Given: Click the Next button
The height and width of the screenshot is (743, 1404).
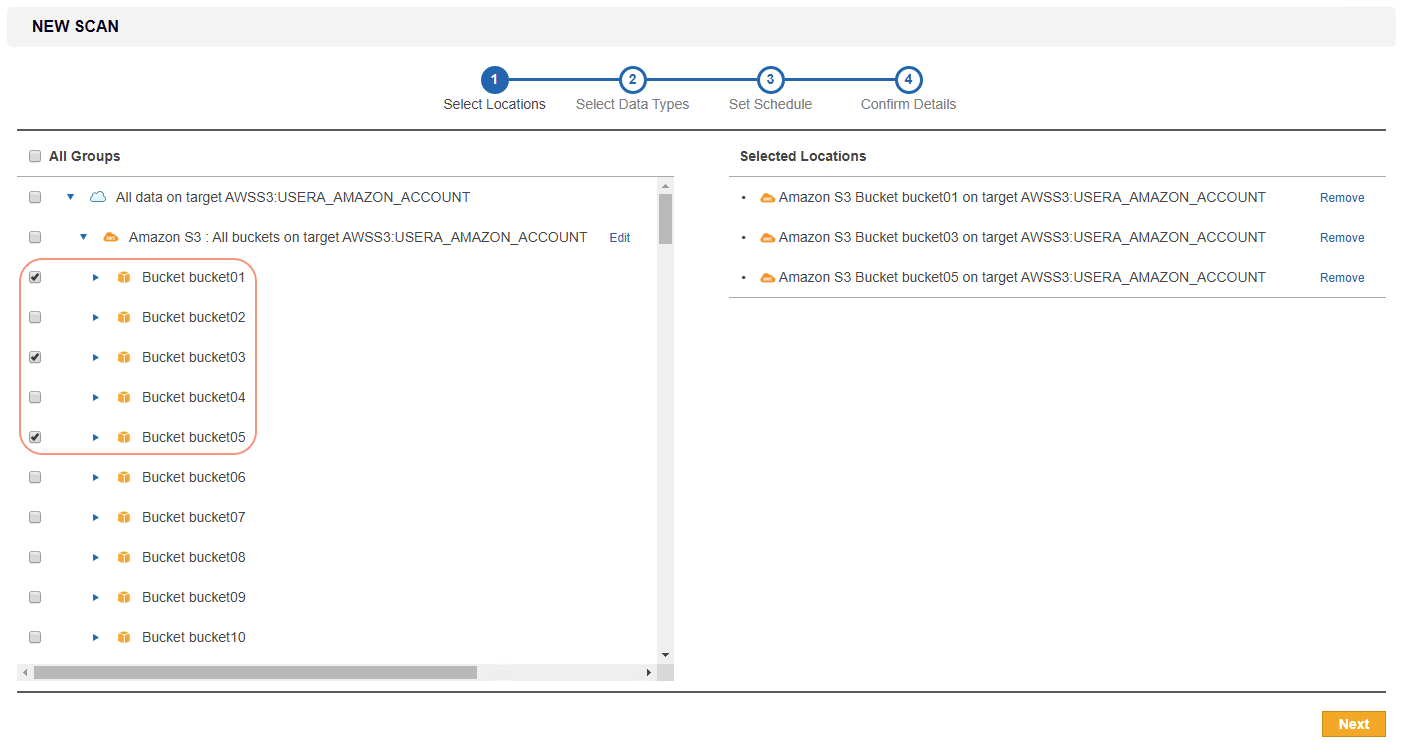Looking at the screenshot, I should coord(1353,723).
